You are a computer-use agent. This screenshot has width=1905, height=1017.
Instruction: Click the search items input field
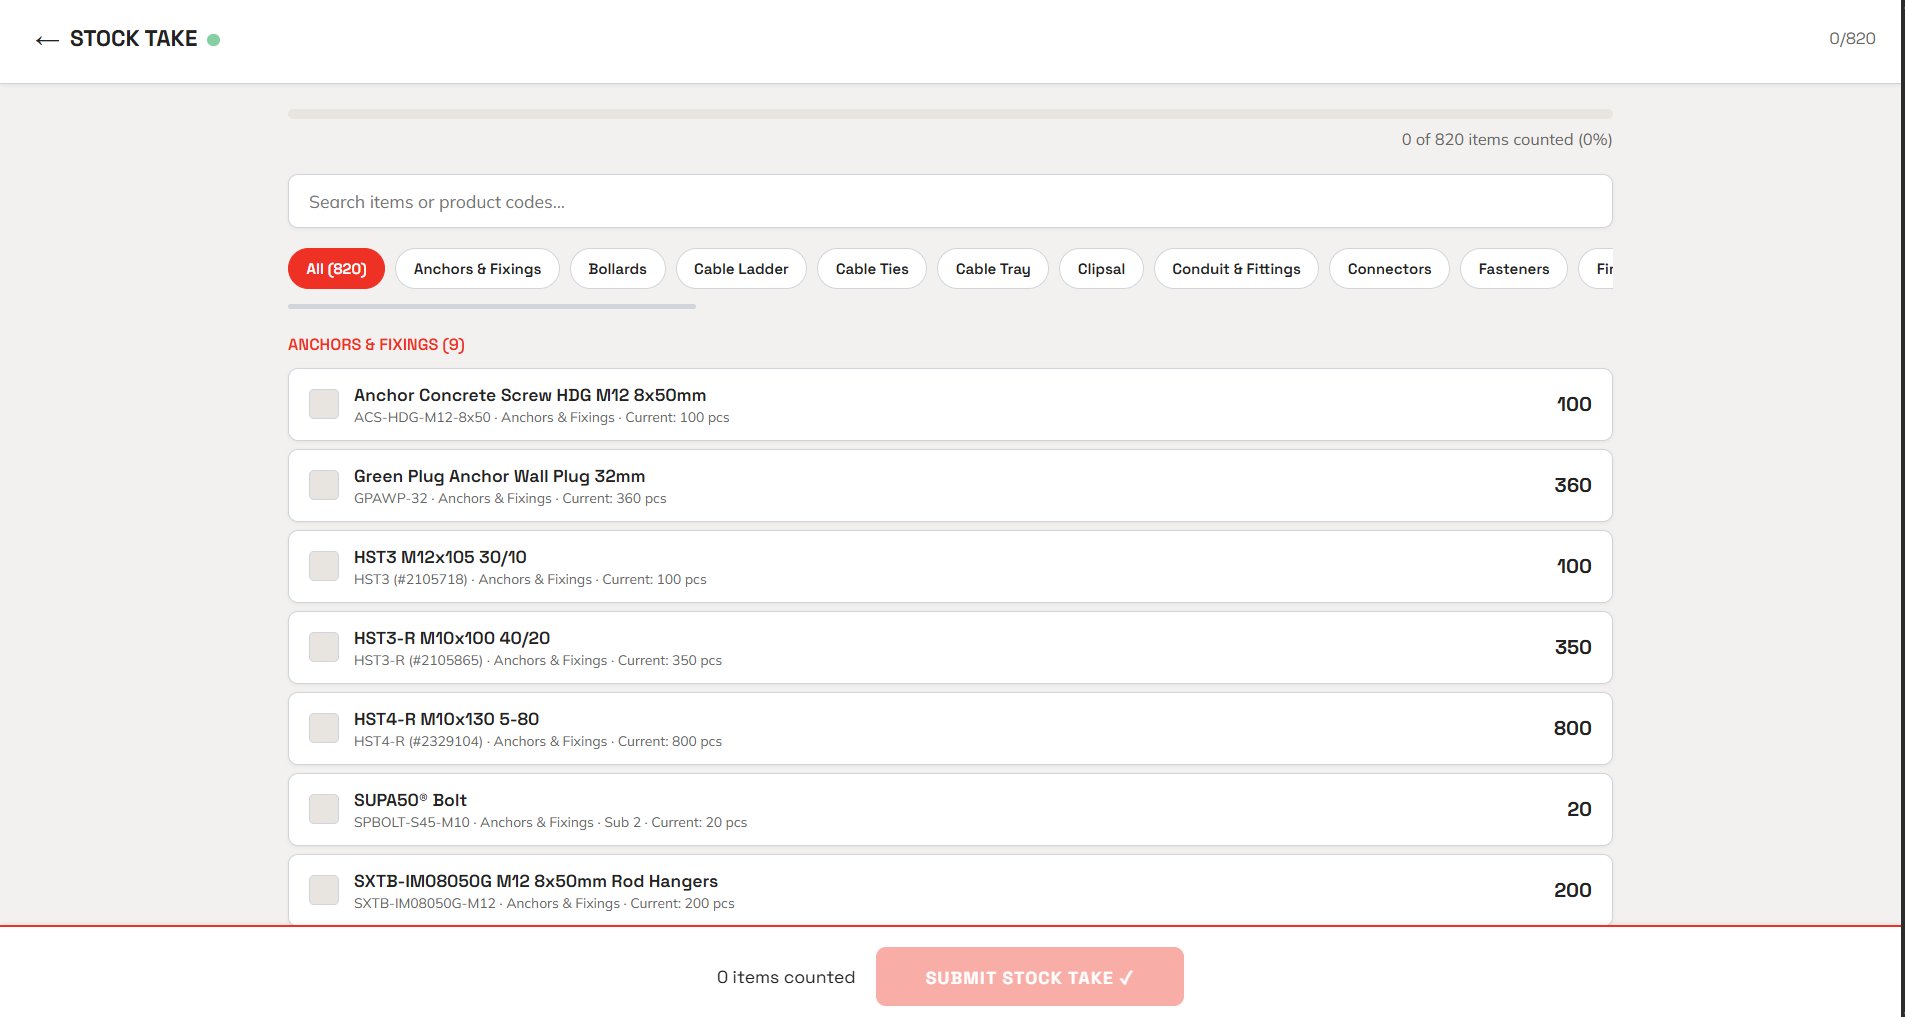point(950,201)
